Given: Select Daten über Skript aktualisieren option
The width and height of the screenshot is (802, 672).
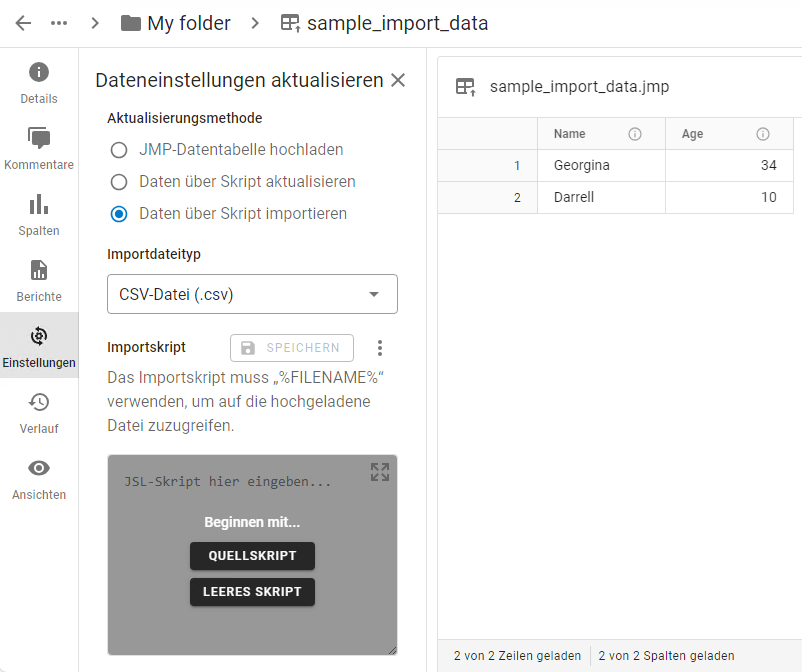Looking at the screenshot, I should tap(119, 182).
